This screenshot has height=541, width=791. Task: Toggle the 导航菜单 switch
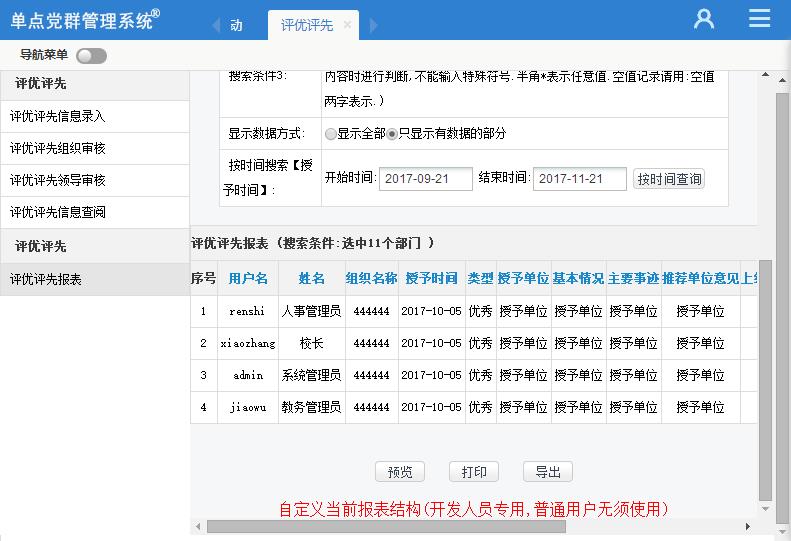point(91,56)
